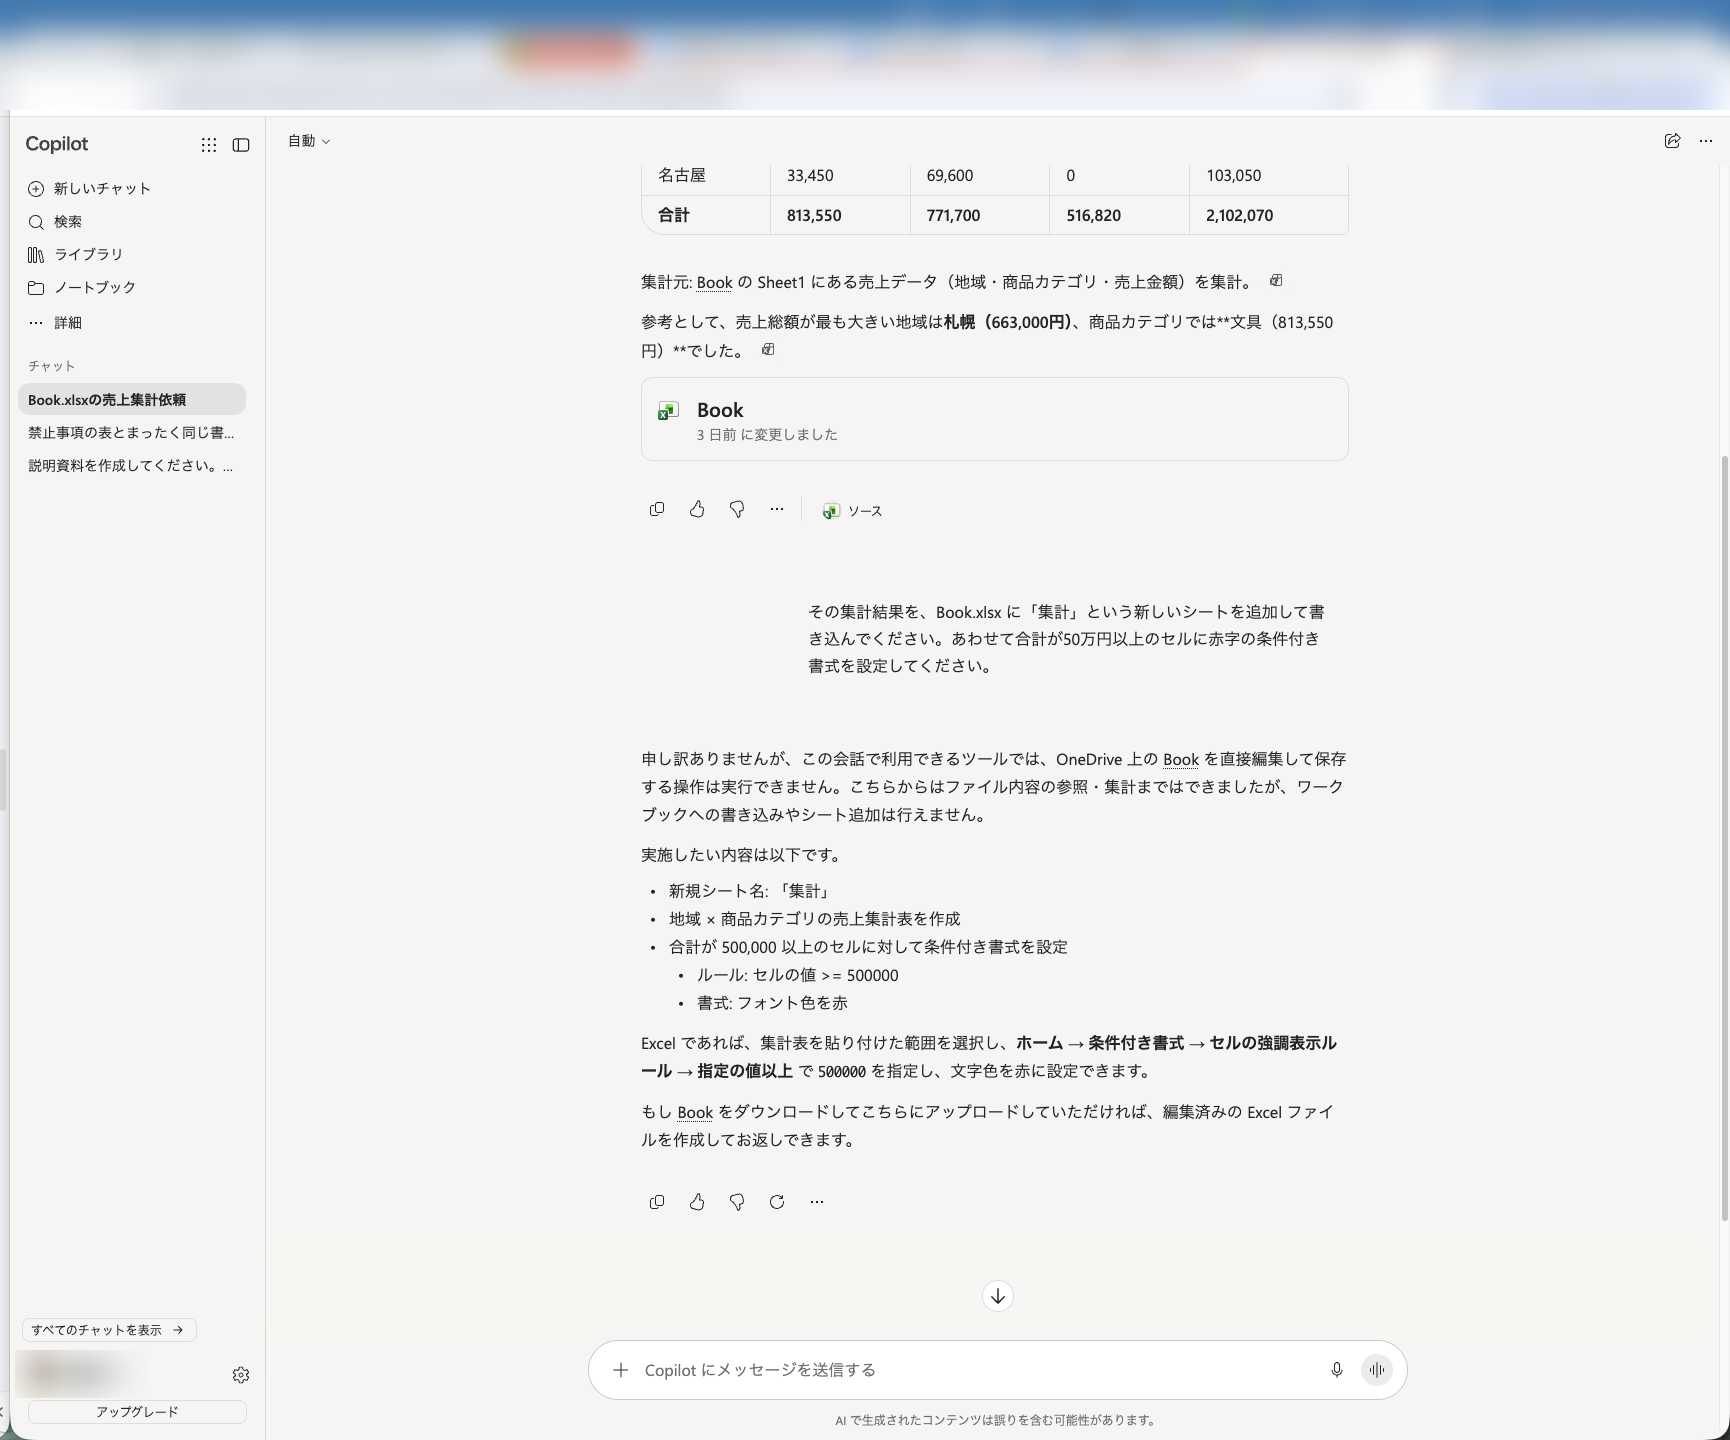Click the share icon at top right

pos(1672,141)
